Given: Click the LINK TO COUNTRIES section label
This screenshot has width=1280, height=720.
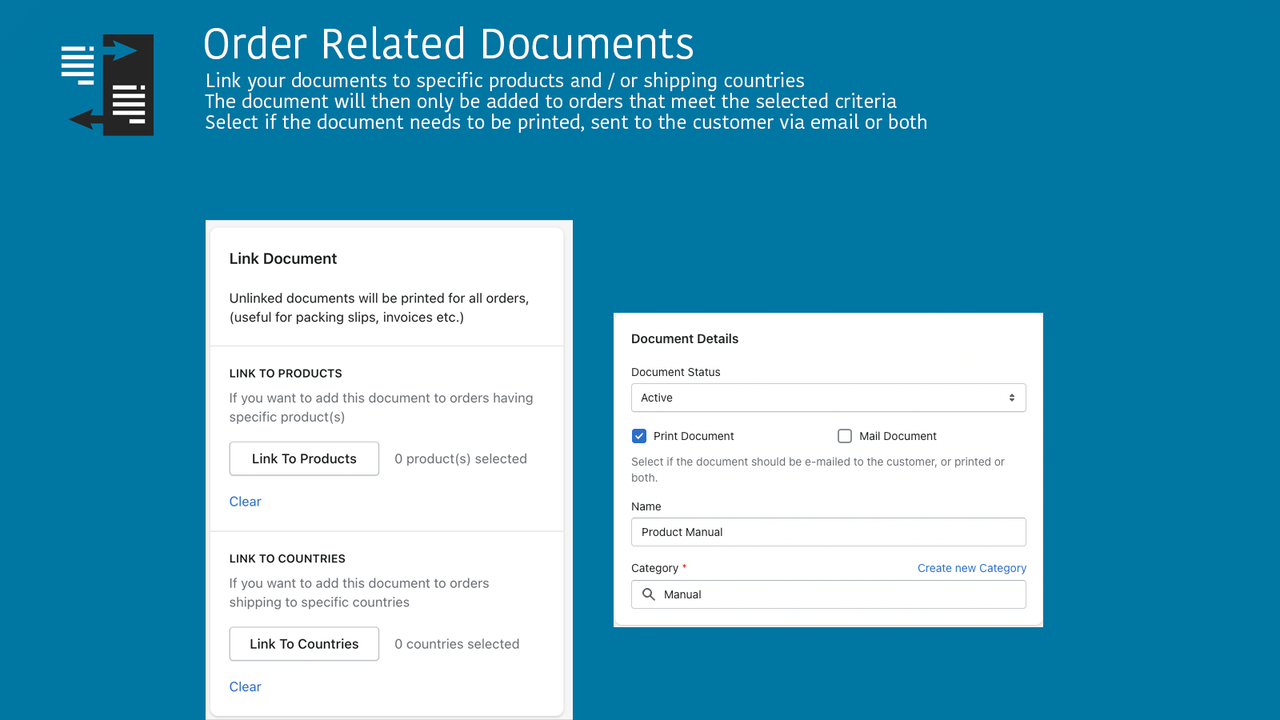Looking at the screenshot, I should pyautogui.click(x=288, y=559).
